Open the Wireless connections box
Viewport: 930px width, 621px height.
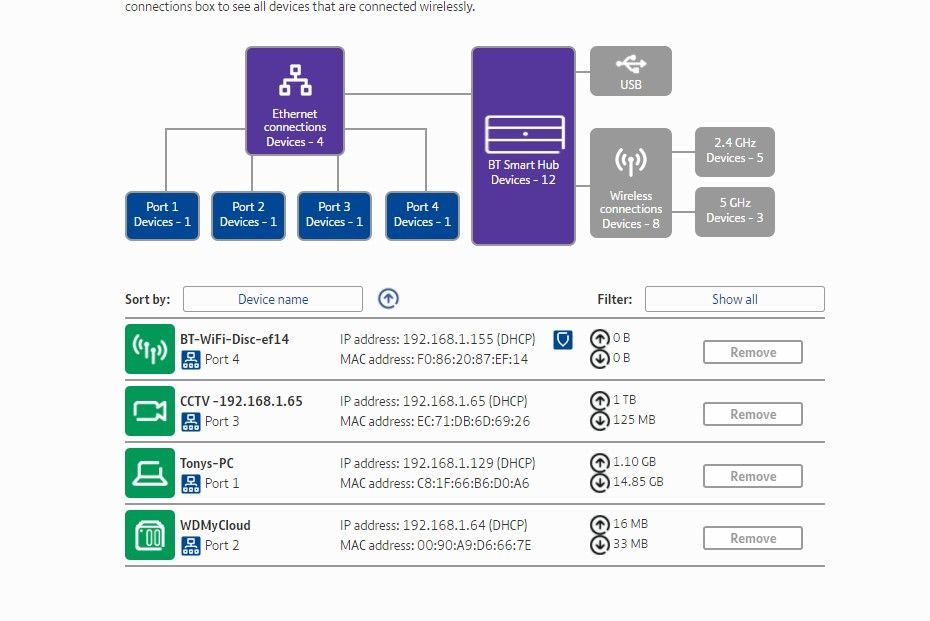tap(630, 182)
